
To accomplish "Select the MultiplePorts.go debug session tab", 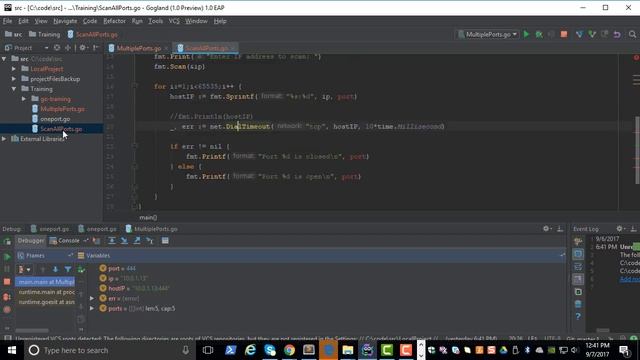I will click(x=151, y=229).
